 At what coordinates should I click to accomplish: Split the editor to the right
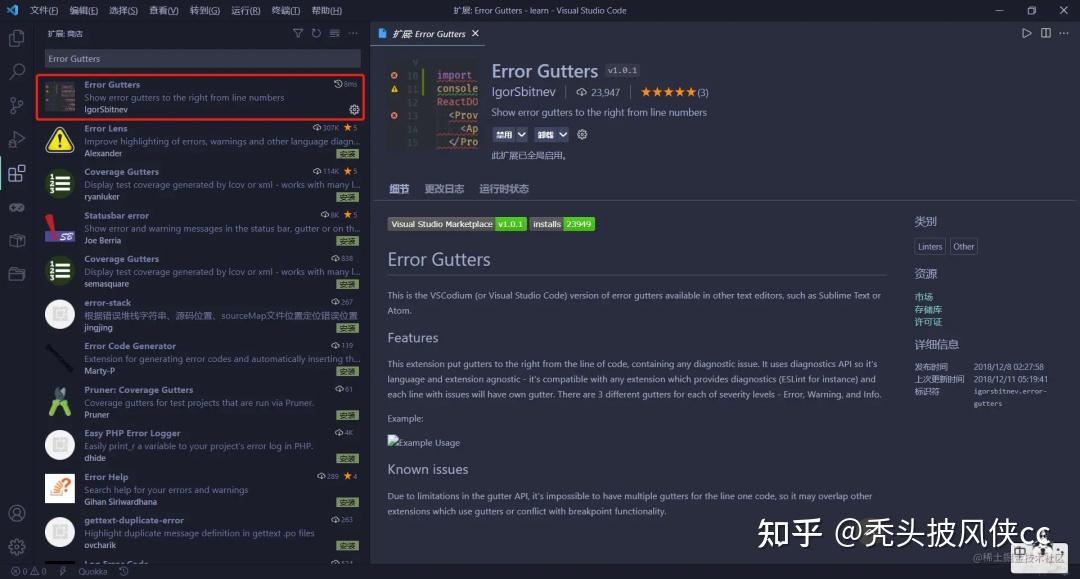(x=1046, y=33)
